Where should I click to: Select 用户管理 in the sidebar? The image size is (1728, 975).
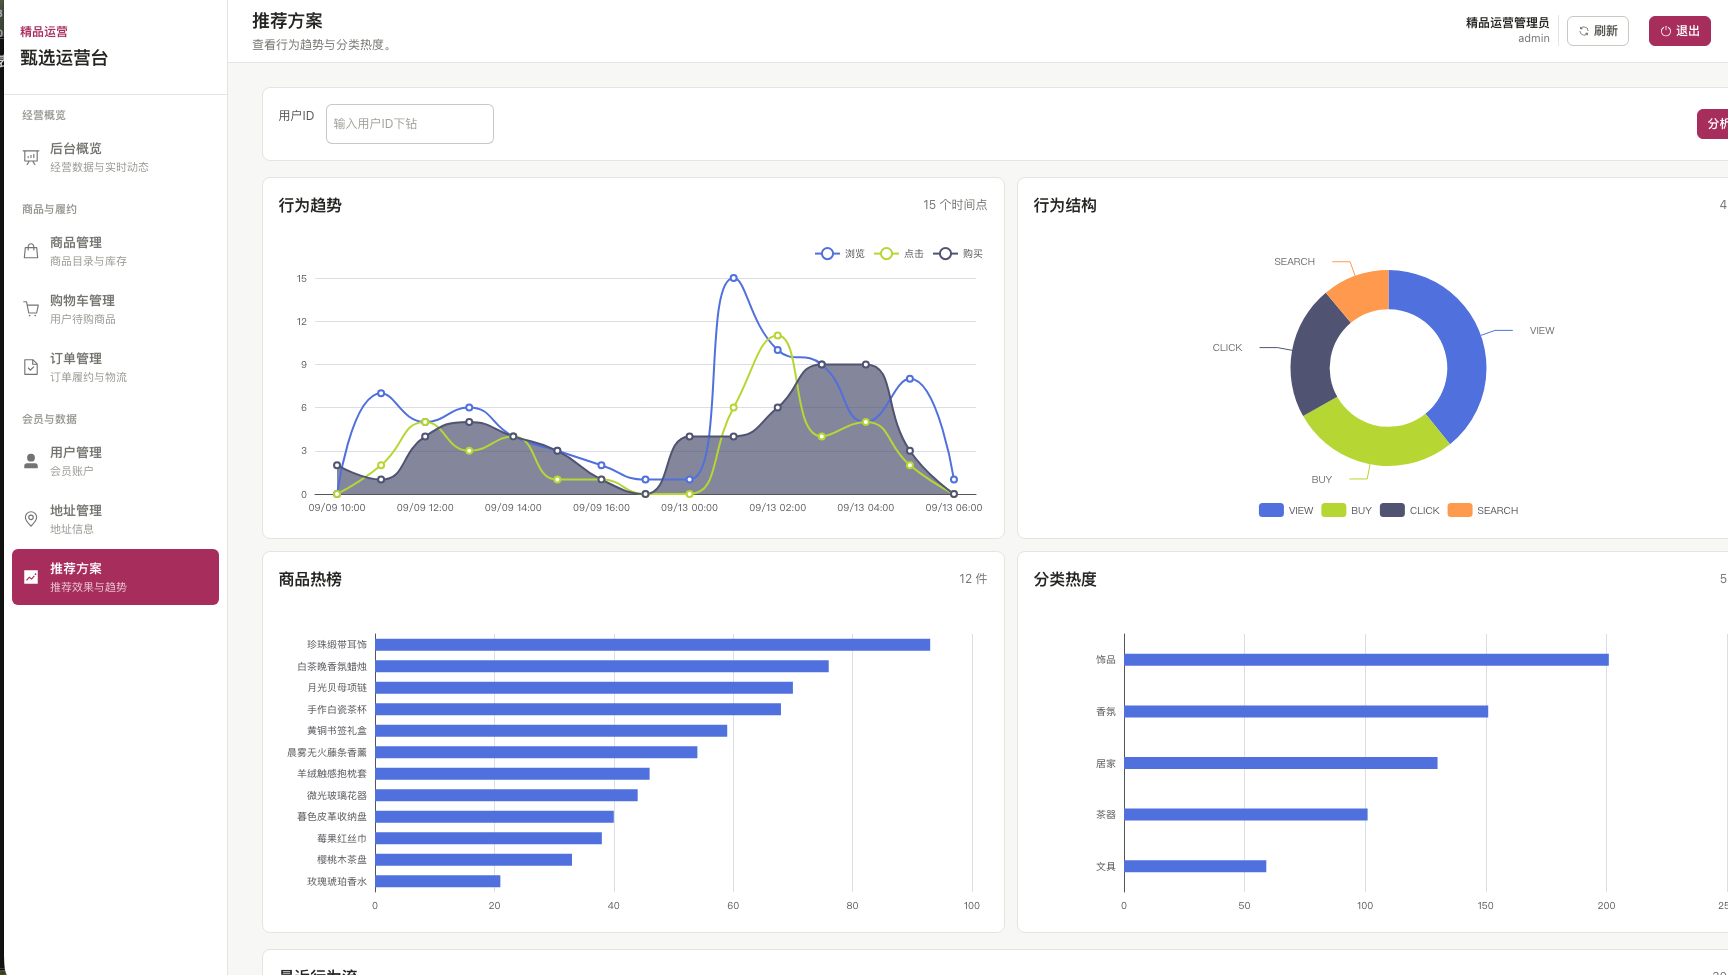tap(115, 461)
